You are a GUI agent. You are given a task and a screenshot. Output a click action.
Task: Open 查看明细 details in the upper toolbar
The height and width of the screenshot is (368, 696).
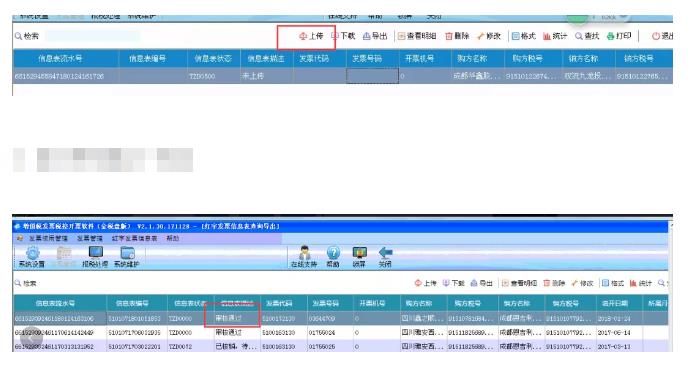[417, 36]
